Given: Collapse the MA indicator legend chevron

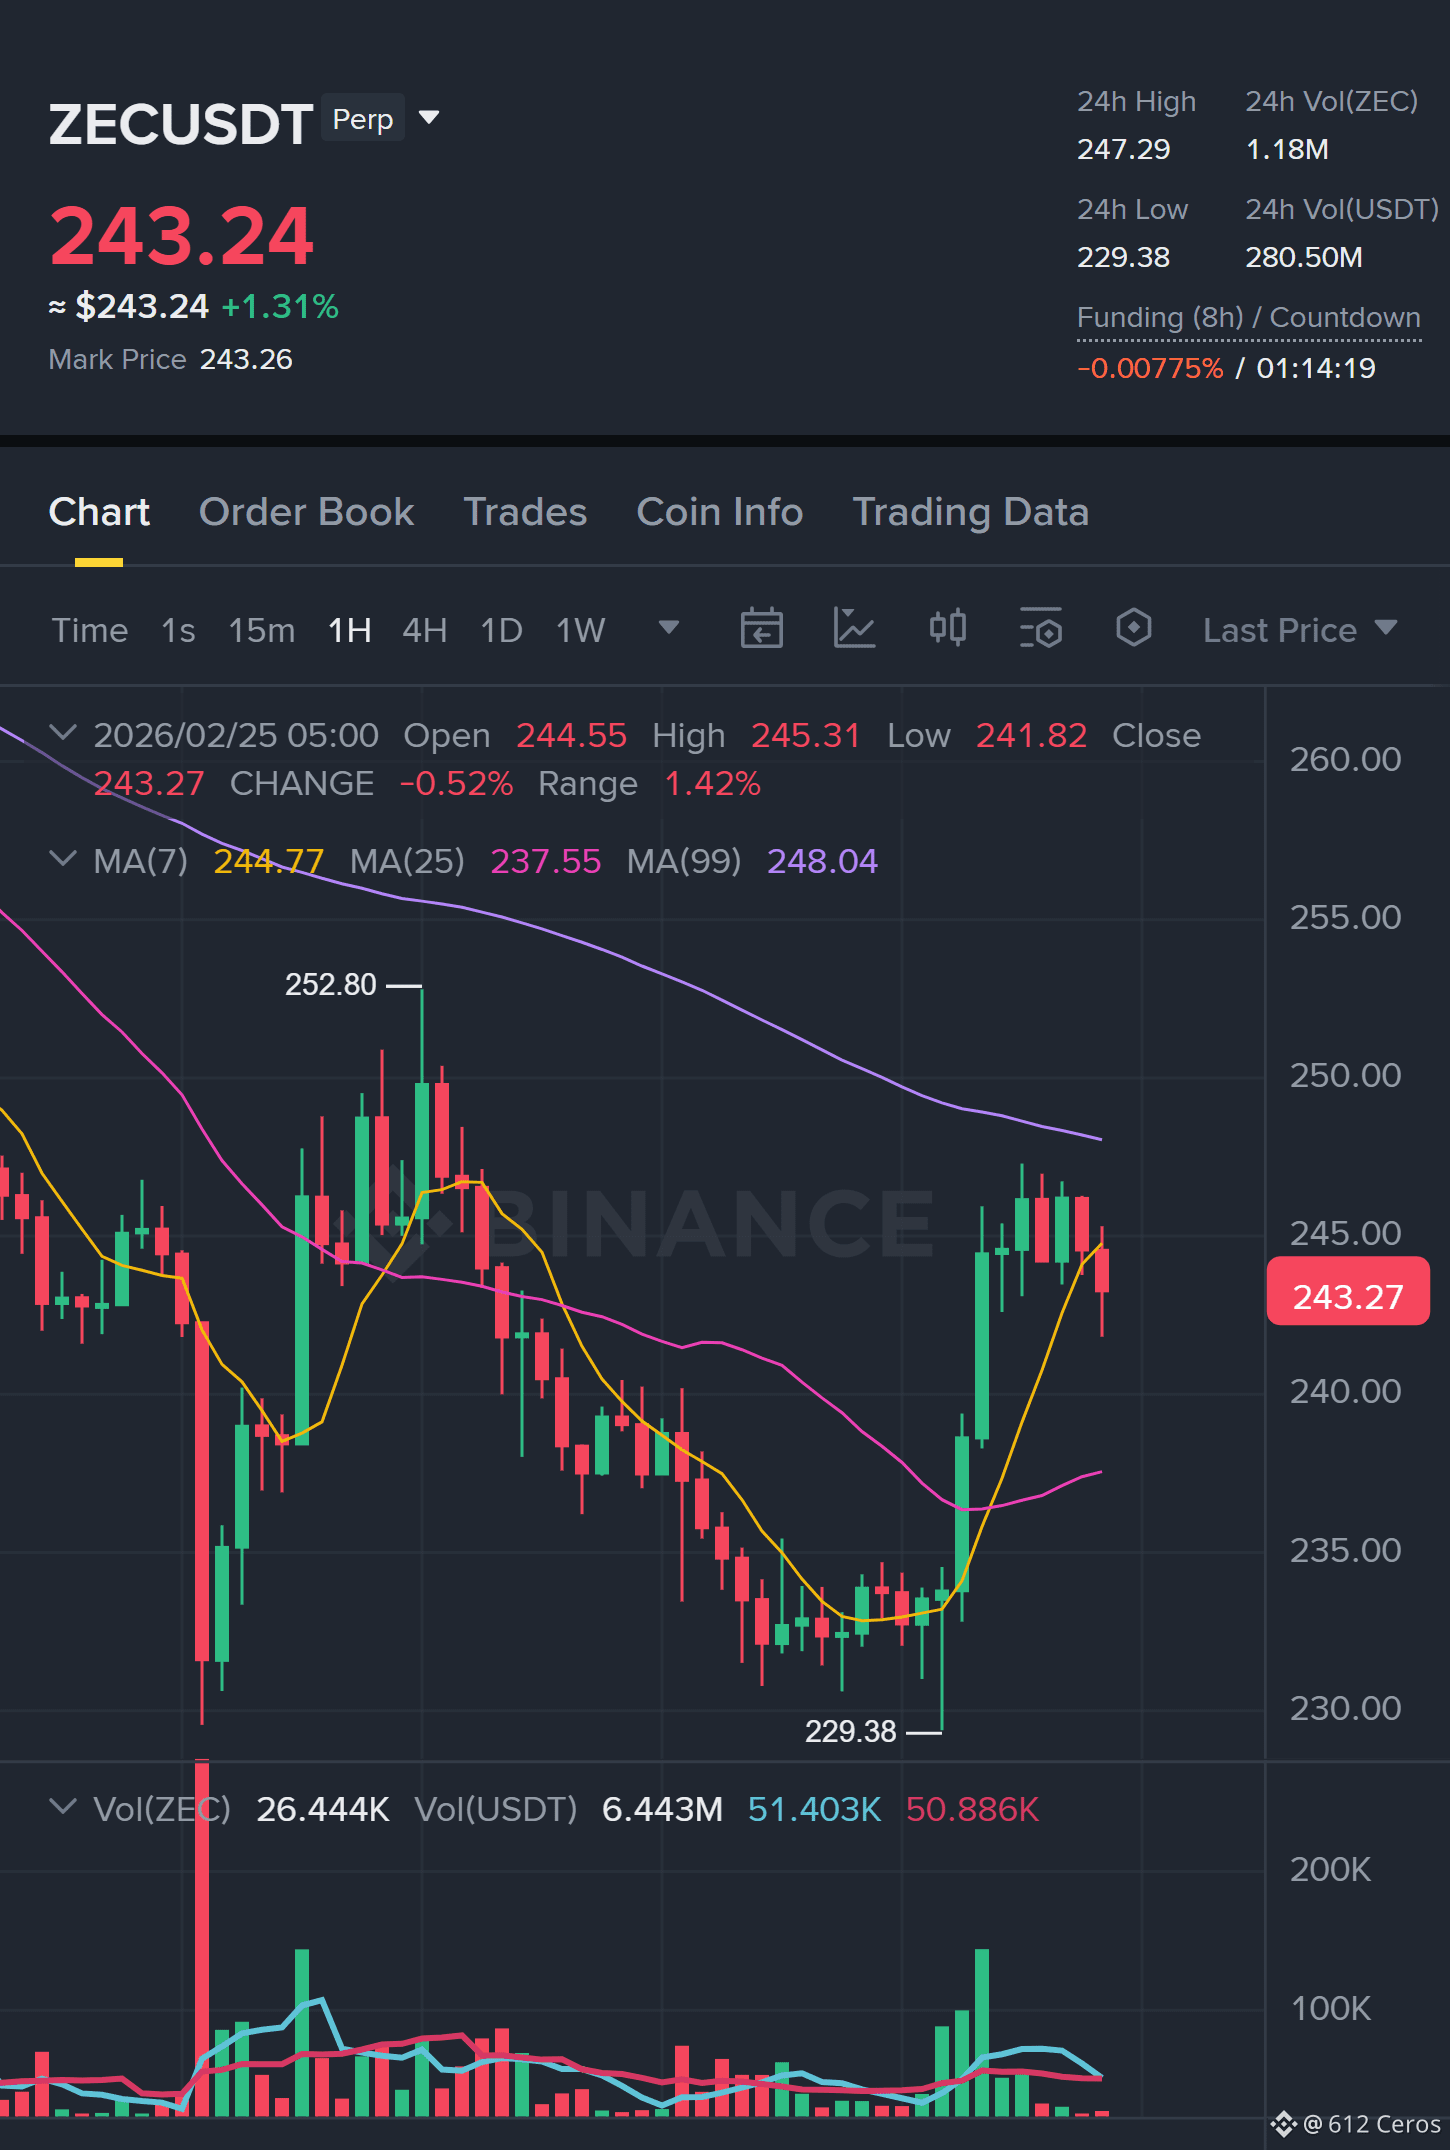Looking at the screenshot, I should 63,859.
